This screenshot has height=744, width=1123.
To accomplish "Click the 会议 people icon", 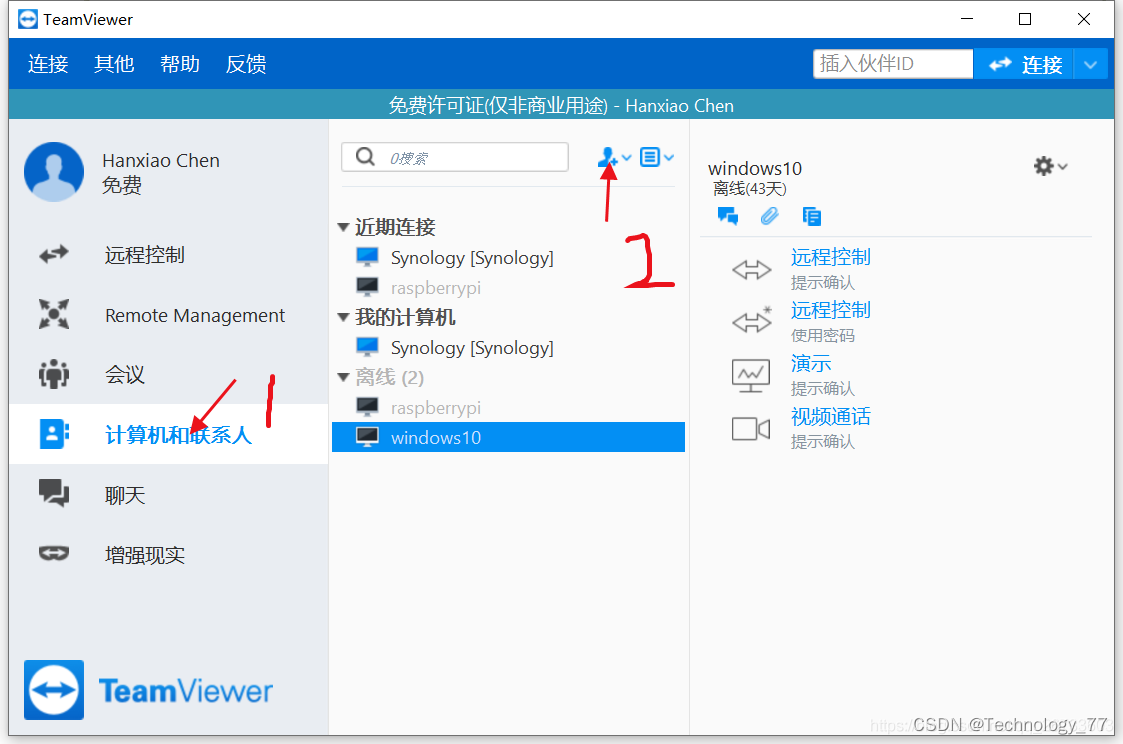I will tap(54, 374).
